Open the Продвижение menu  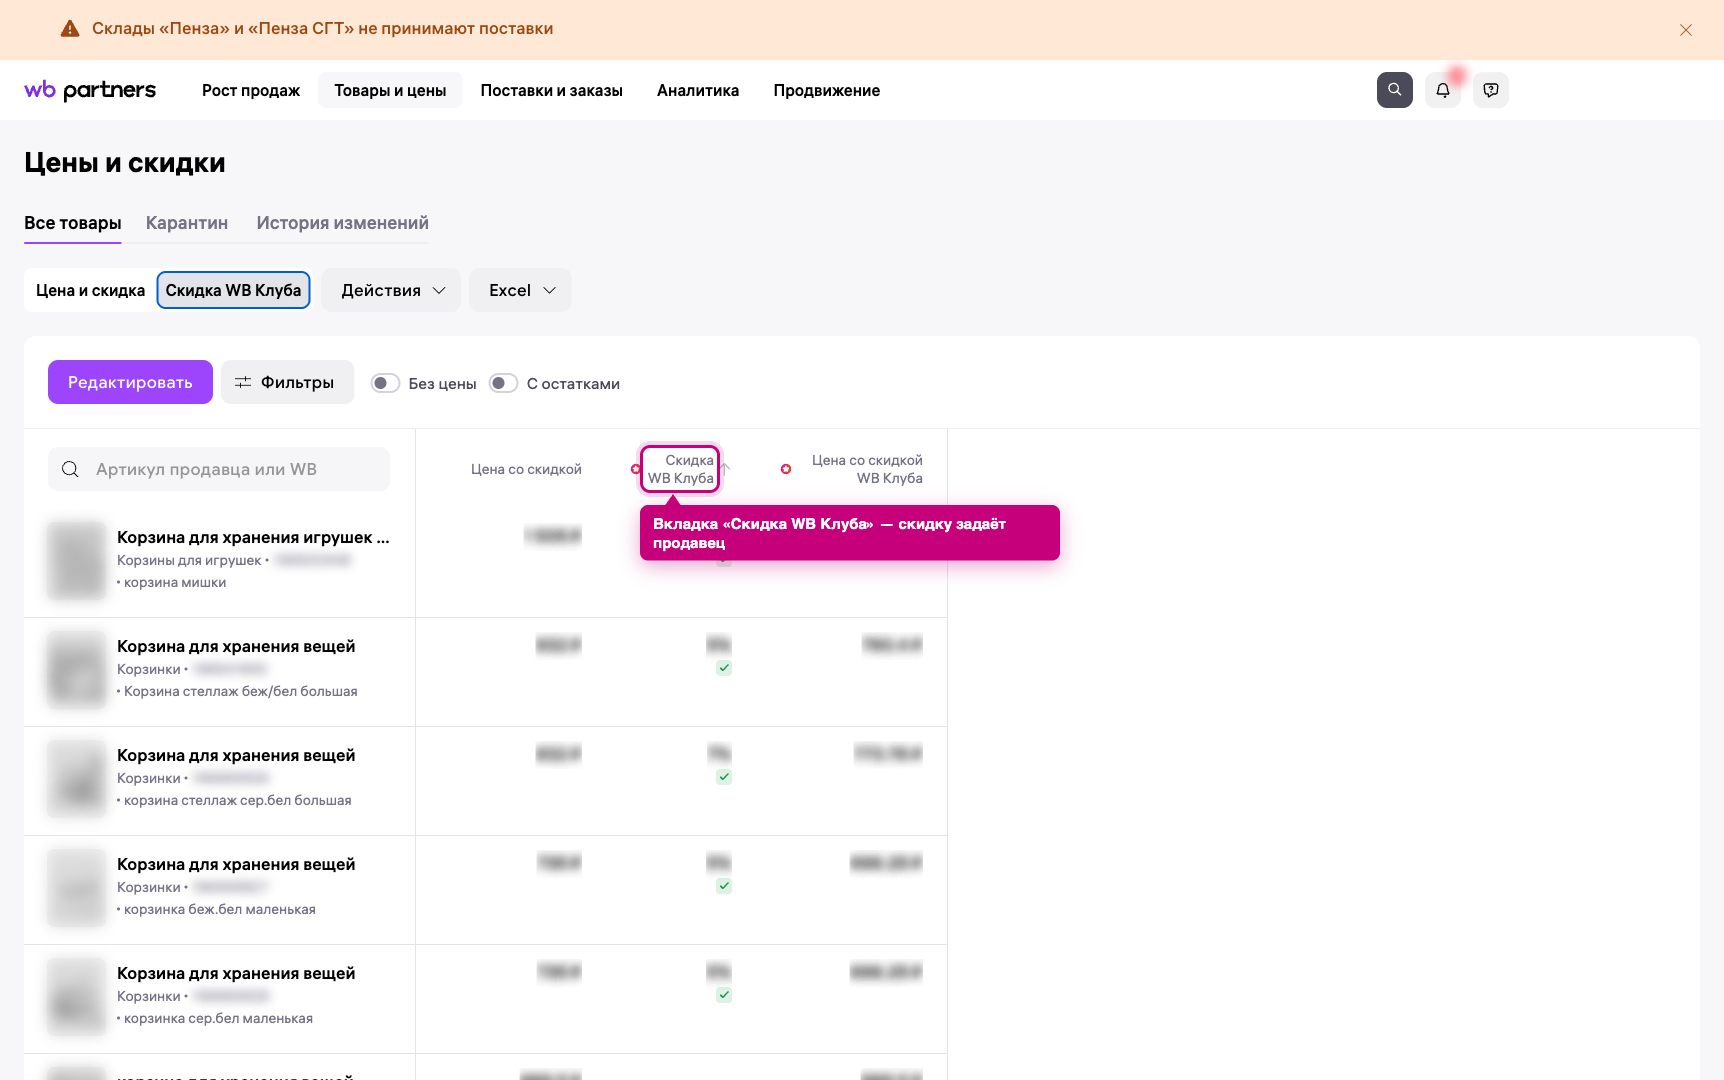point(827,90)
